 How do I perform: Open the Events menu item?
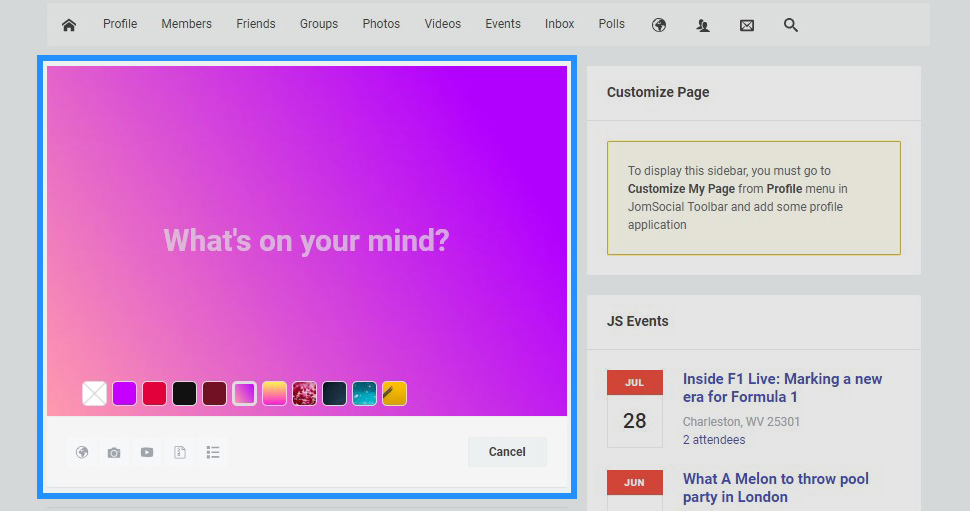click(x=502, y=24)
